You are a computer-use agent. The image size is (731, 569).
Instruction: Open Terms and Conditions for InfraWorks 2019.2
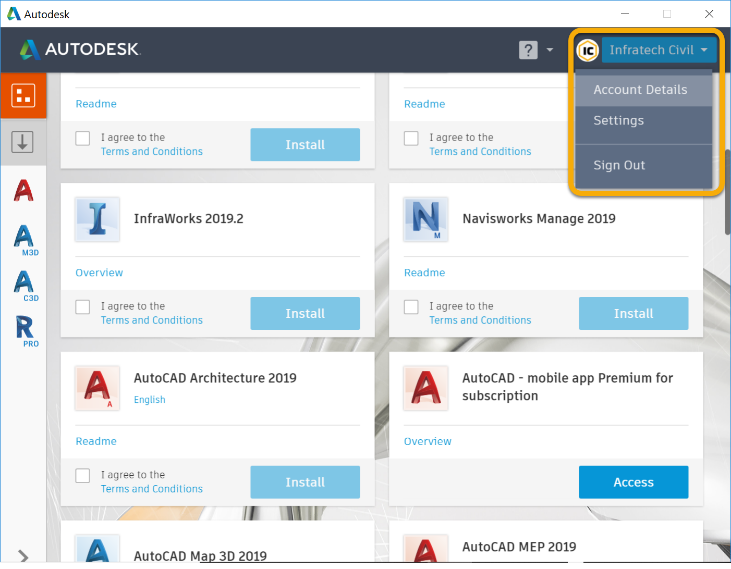point(152,320)
